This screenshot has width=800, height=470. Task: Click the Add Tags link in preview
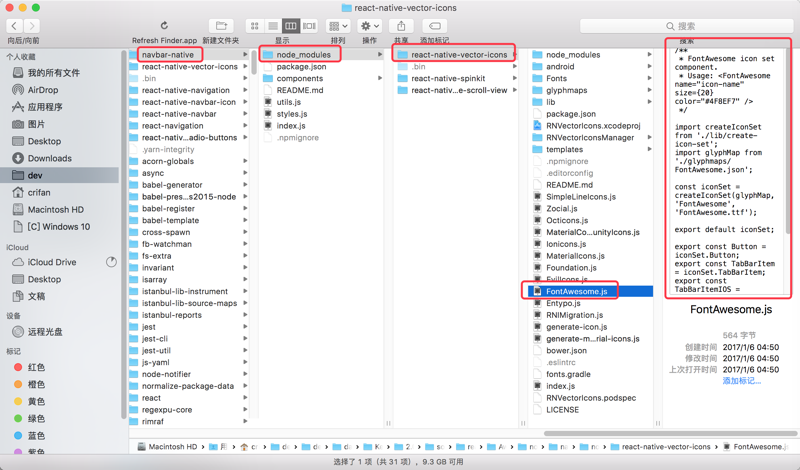click(741, 381)
